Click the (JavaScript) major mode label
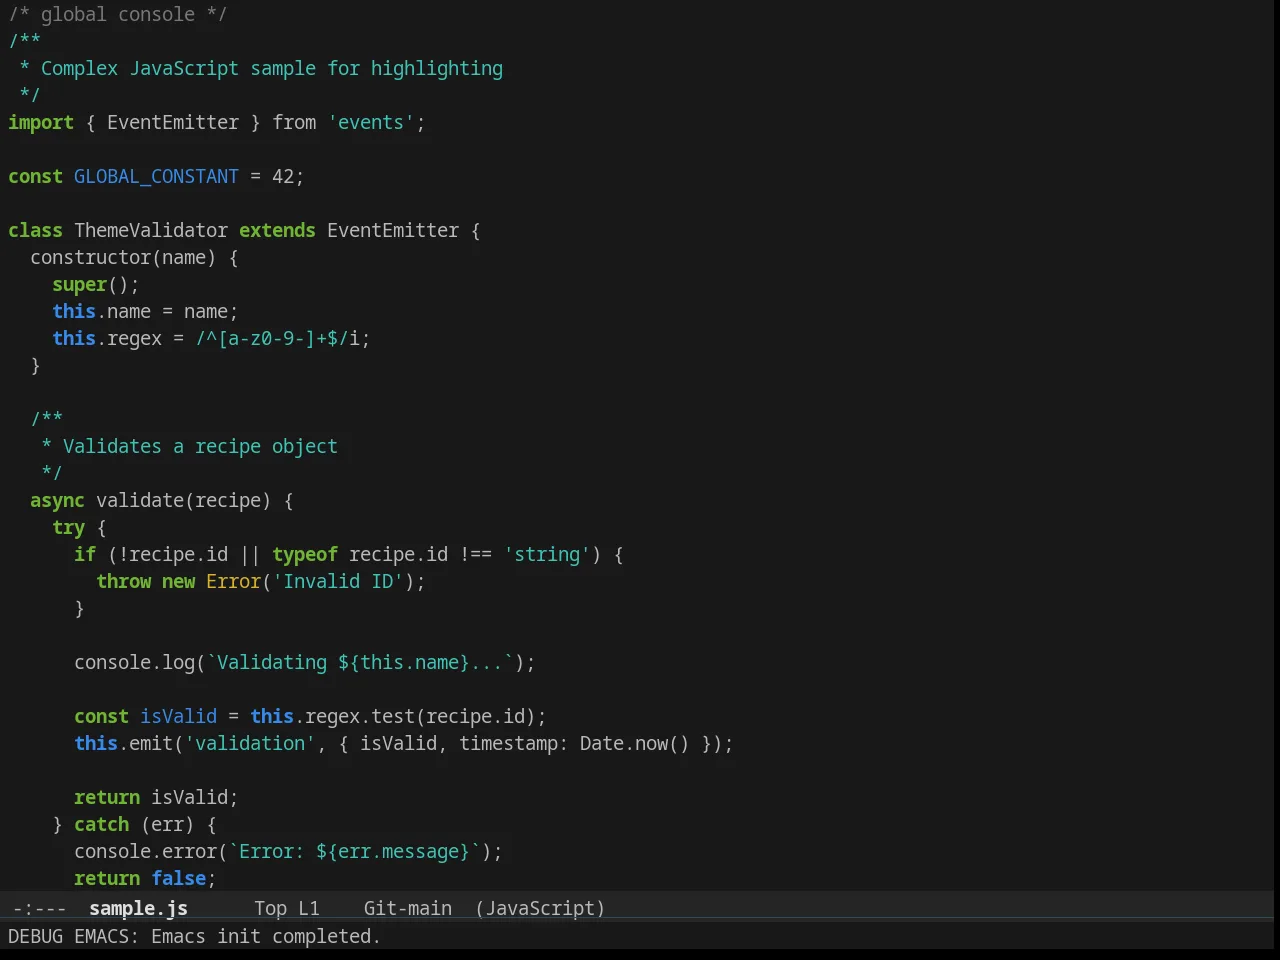The image size is (1280, 960). tap(540, 908)
